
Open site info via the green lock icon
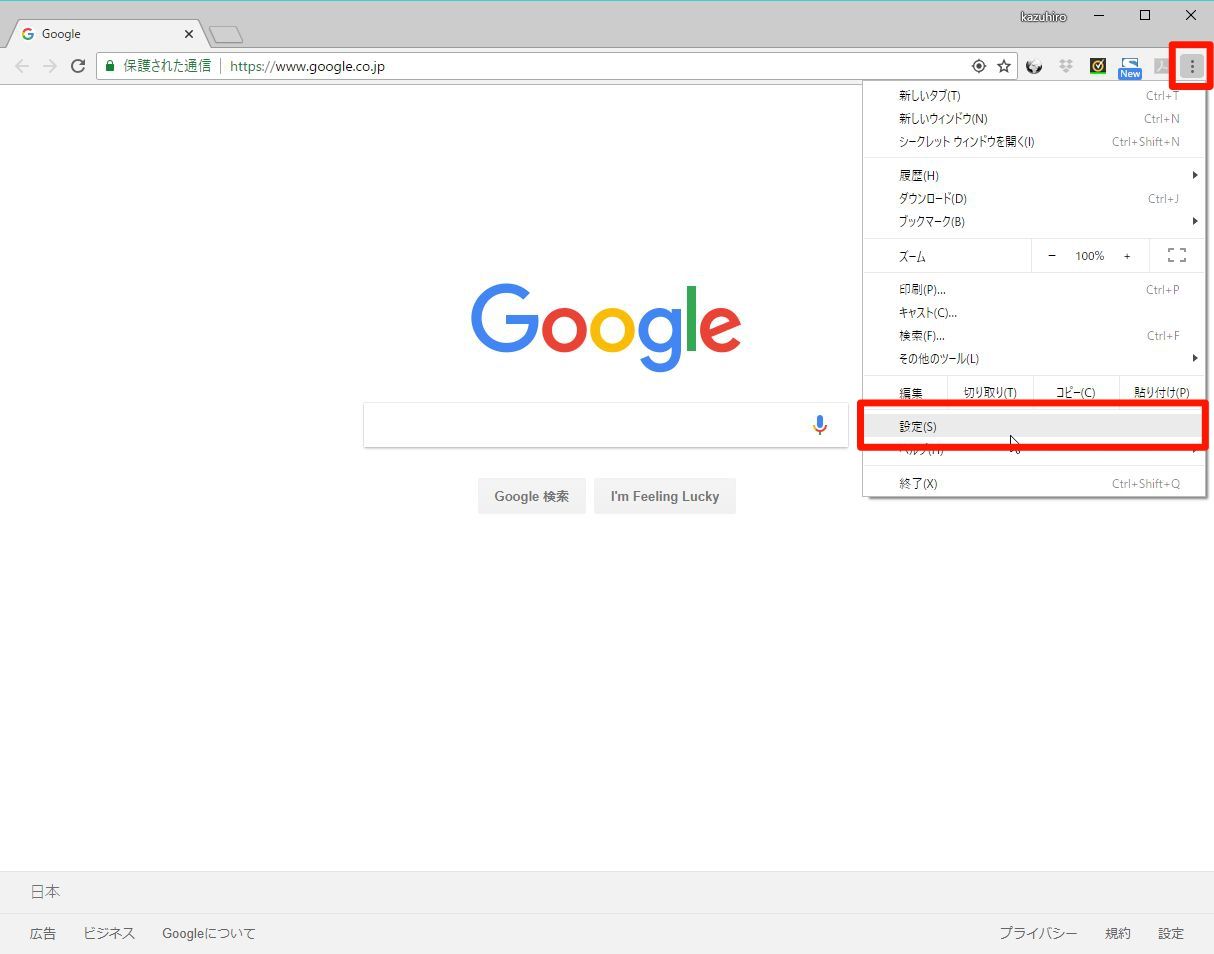110,66
